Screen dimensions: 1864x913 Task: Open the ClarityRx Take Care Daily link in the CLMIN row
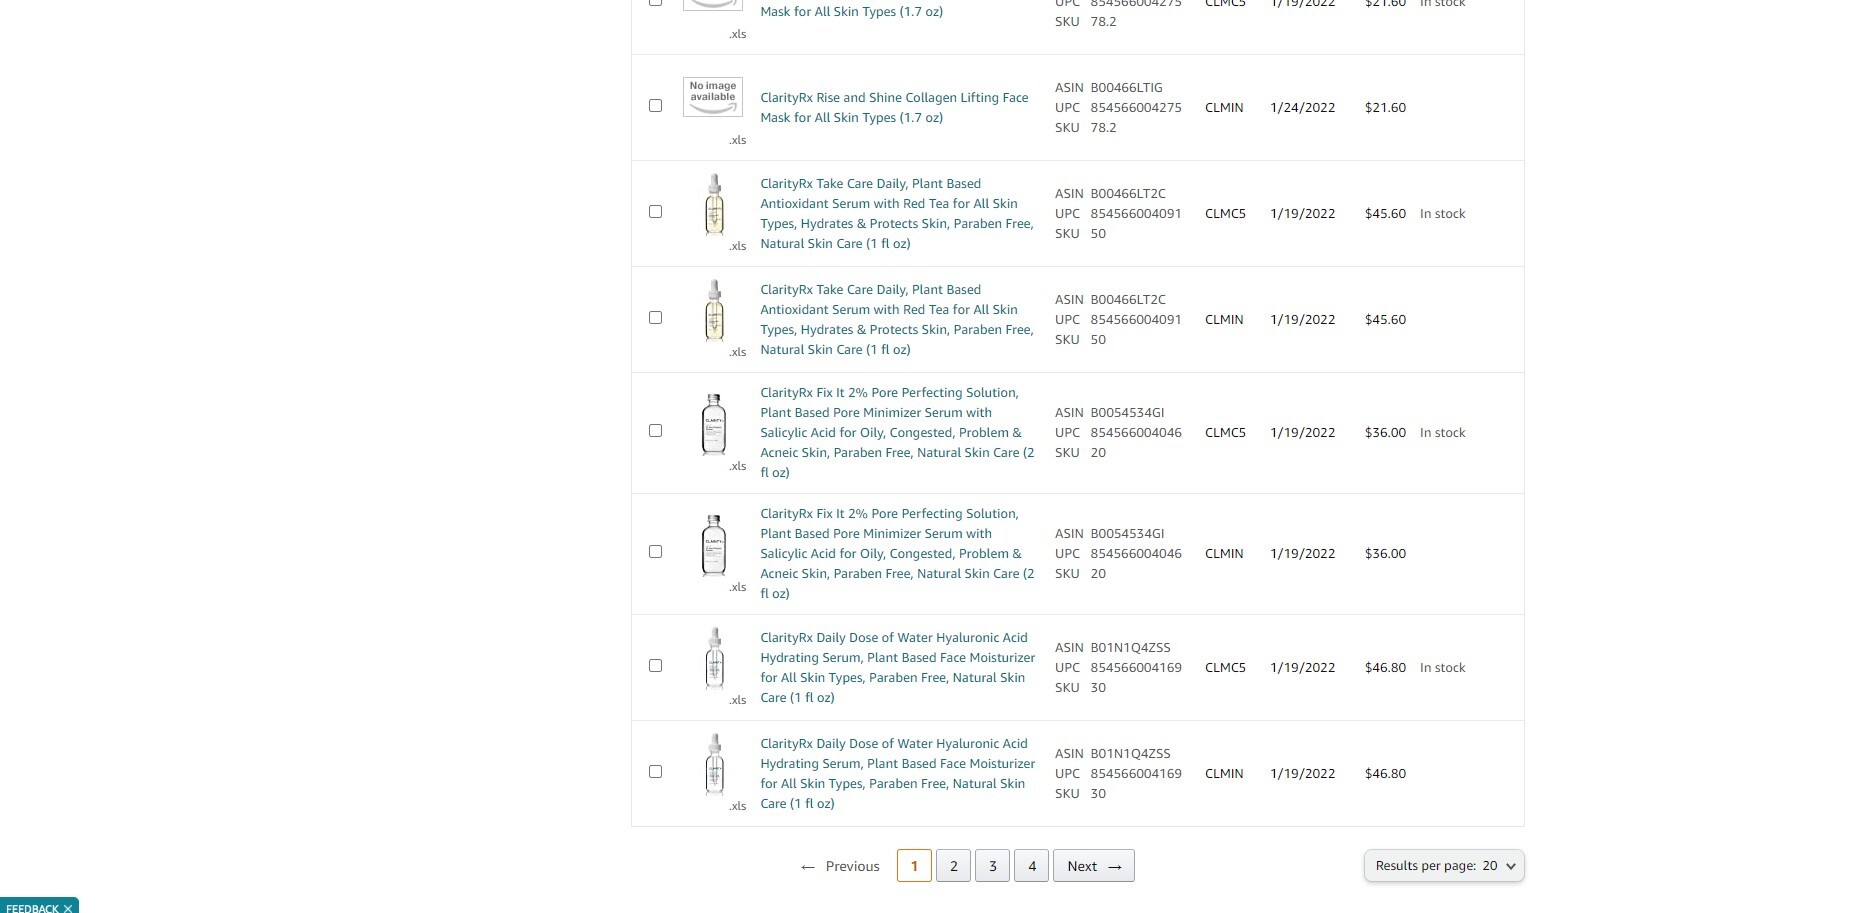pos(897,319)
